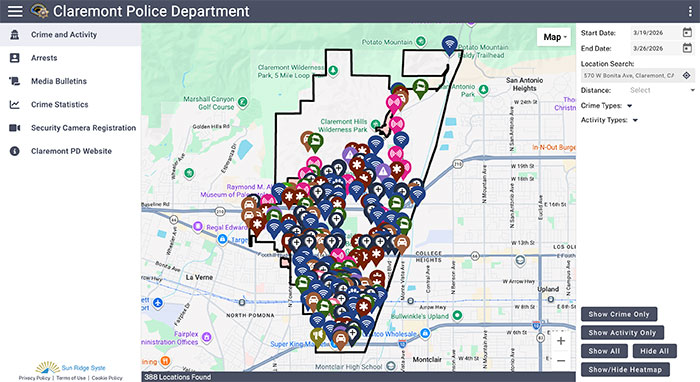Open Security Camera Registration
The height and width of the screenshot is (382, 700).
[x=71, y=128]
